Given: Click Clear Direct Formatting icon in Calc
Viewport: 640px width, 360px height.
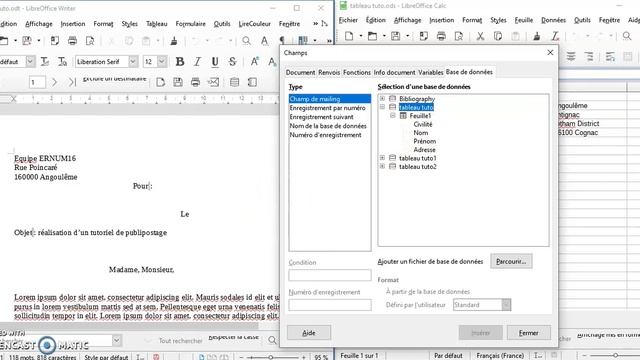Looking at the screenshot, I should [555, 36].
